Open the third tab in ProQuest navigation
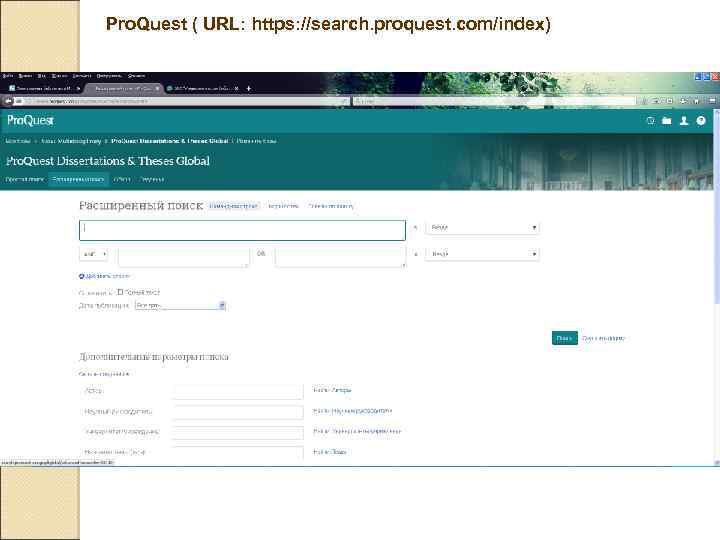 [x=122, y=179]
